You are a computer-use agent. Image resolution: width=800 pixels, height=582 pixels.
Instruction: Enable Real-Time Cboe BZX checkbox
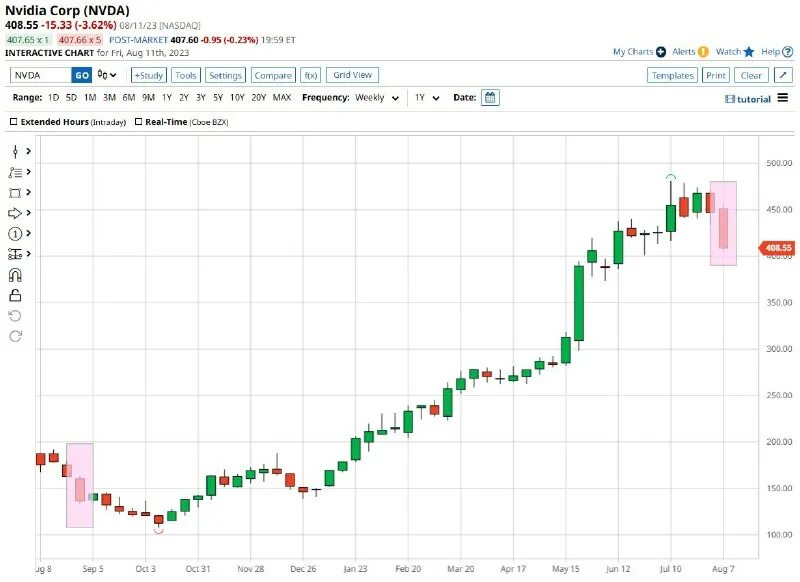pos(138,122)
